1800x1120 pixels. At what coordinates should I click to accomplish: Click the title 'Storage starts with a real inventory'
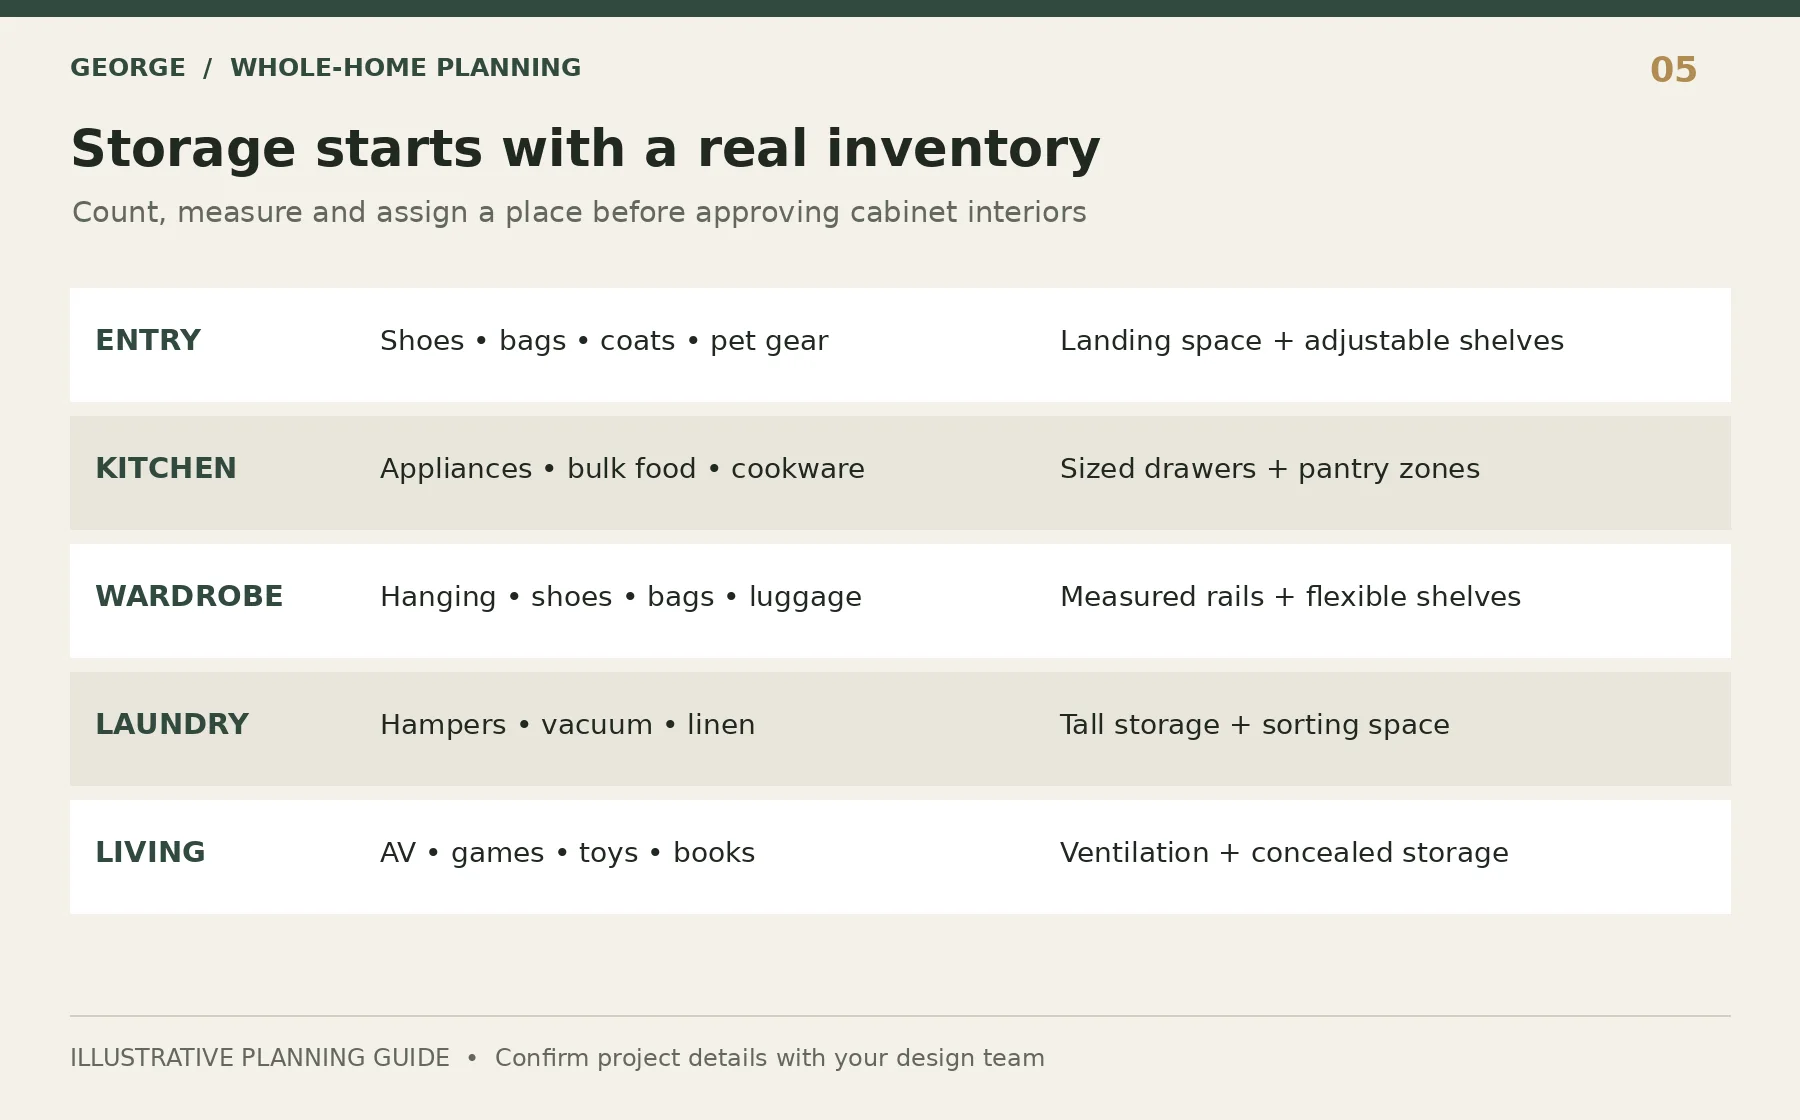tap(585, 149)
